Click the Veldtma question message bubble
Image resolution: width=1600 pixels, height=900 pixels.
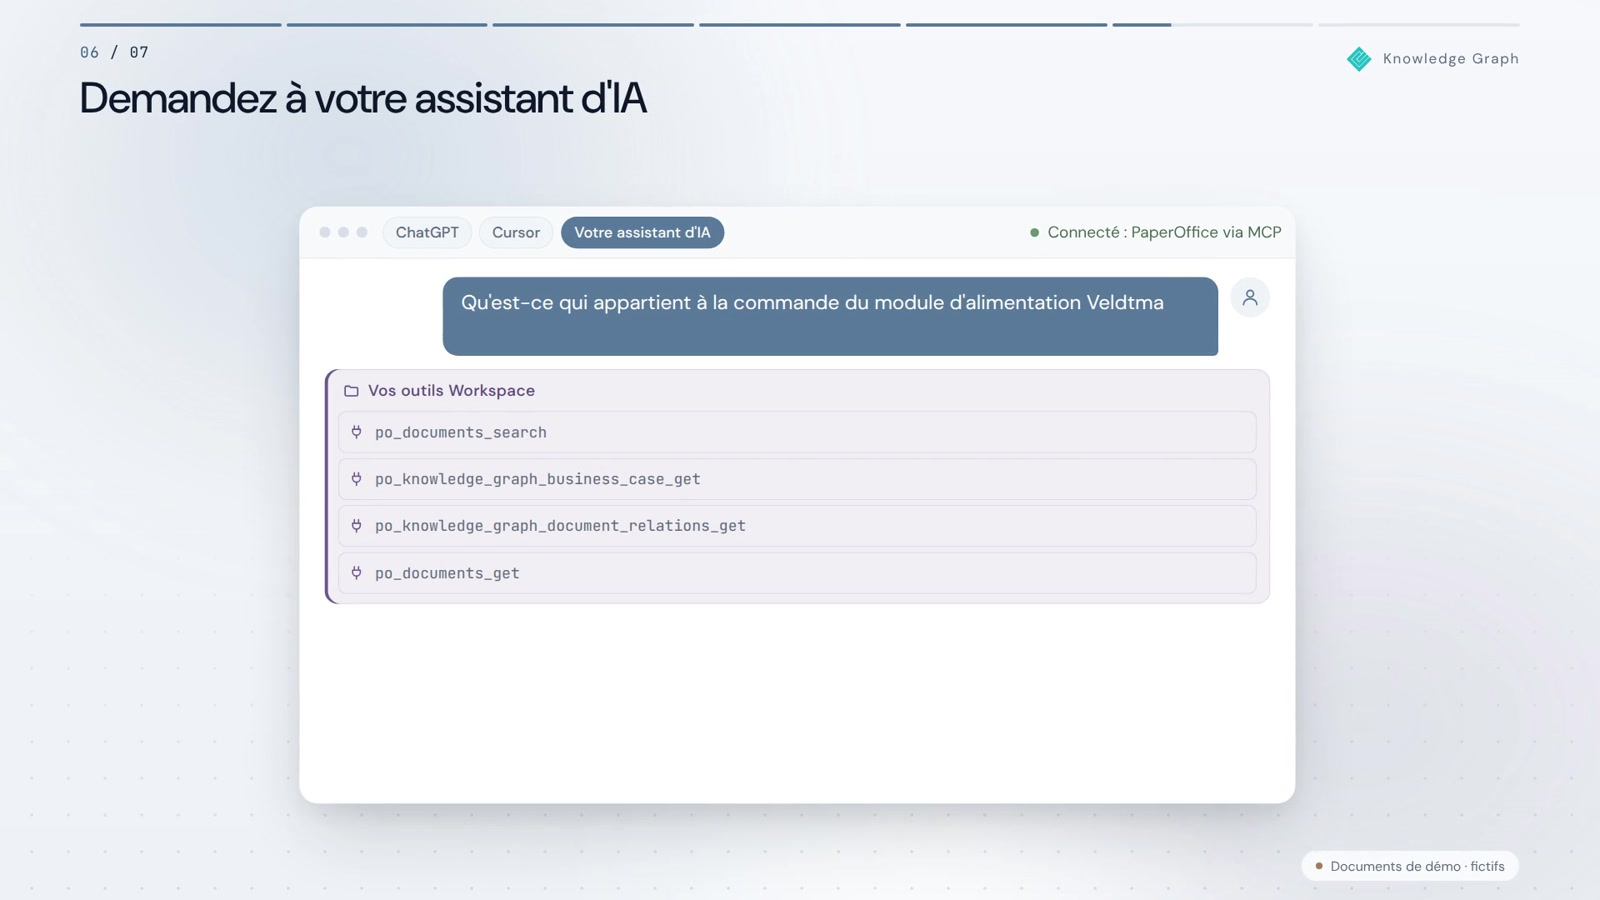pyautogui.click(x=830, y=316)
